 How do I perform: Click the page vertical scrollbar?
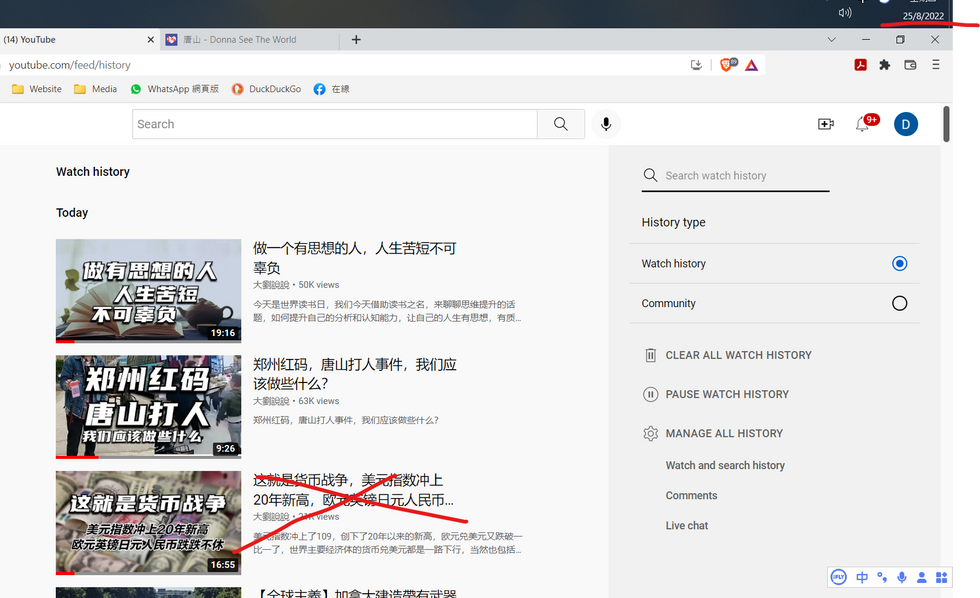pyautogui.click(x=946, y=124)
